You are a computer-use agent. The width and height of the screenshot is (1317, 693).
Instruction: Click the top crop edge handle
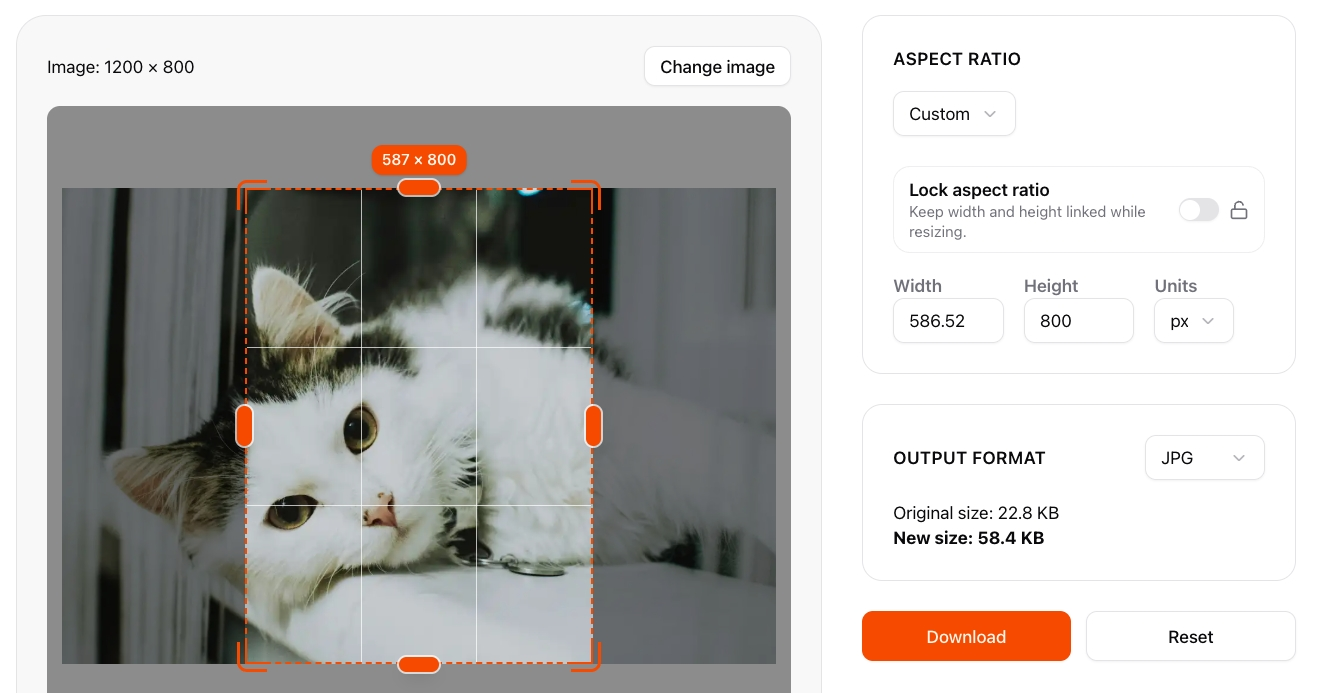pyautogui.click(x=419, y=187)
